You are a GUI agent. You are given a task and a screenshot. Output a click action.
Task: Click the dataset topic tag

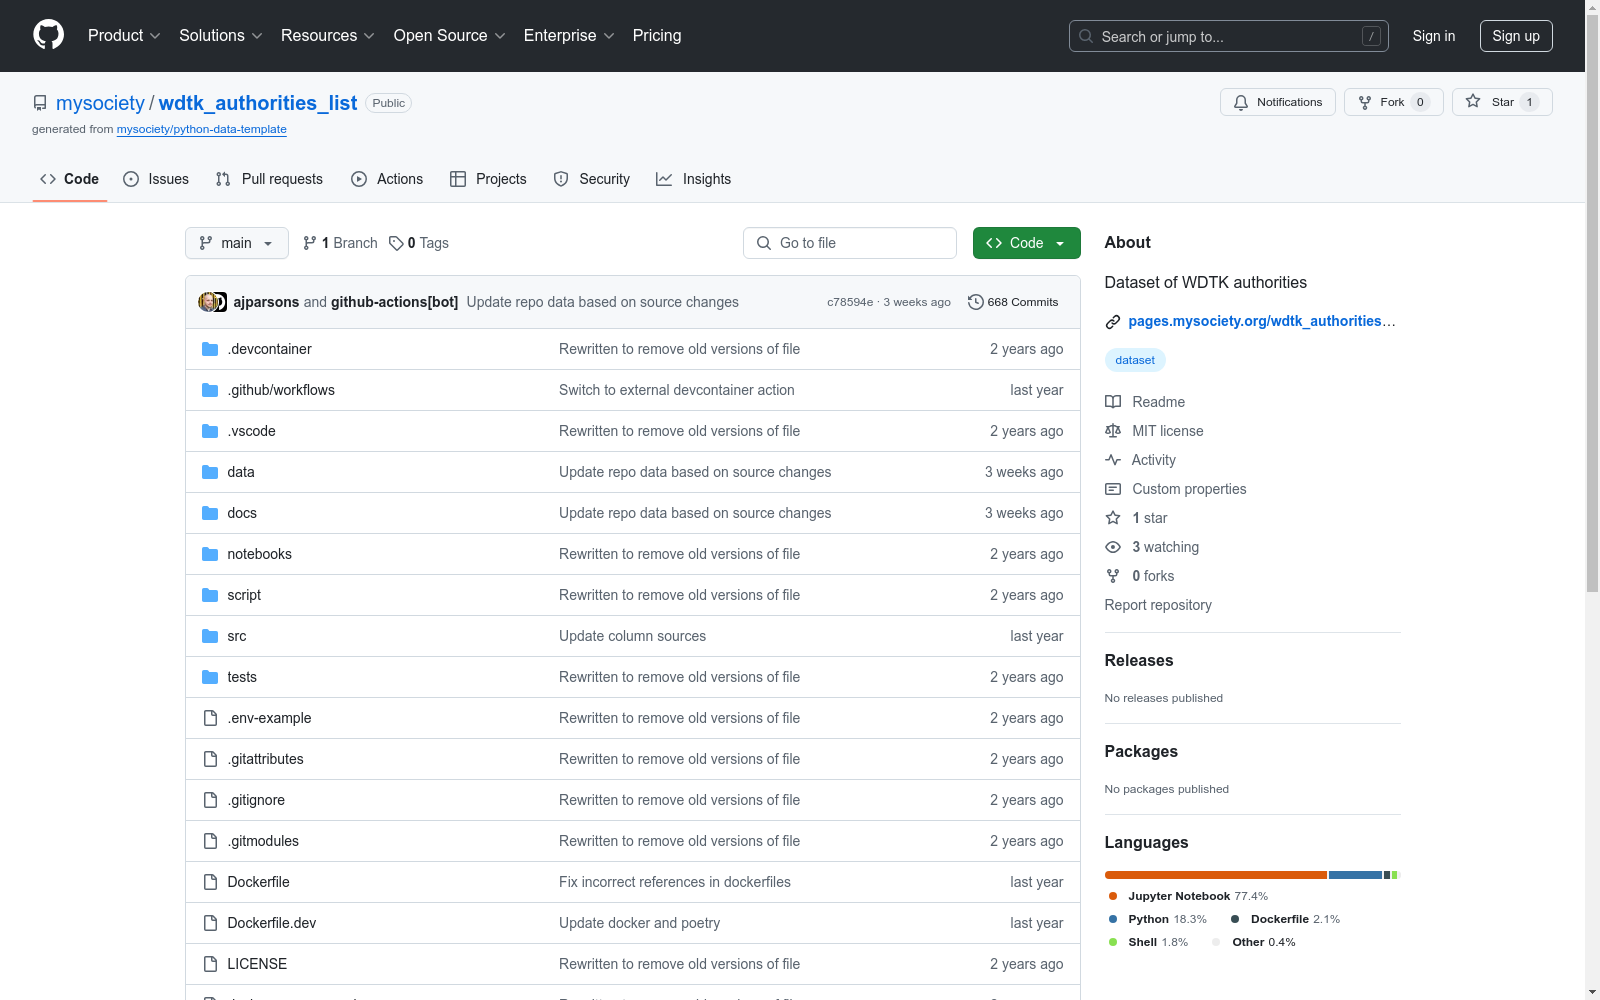pos(1135,360)
